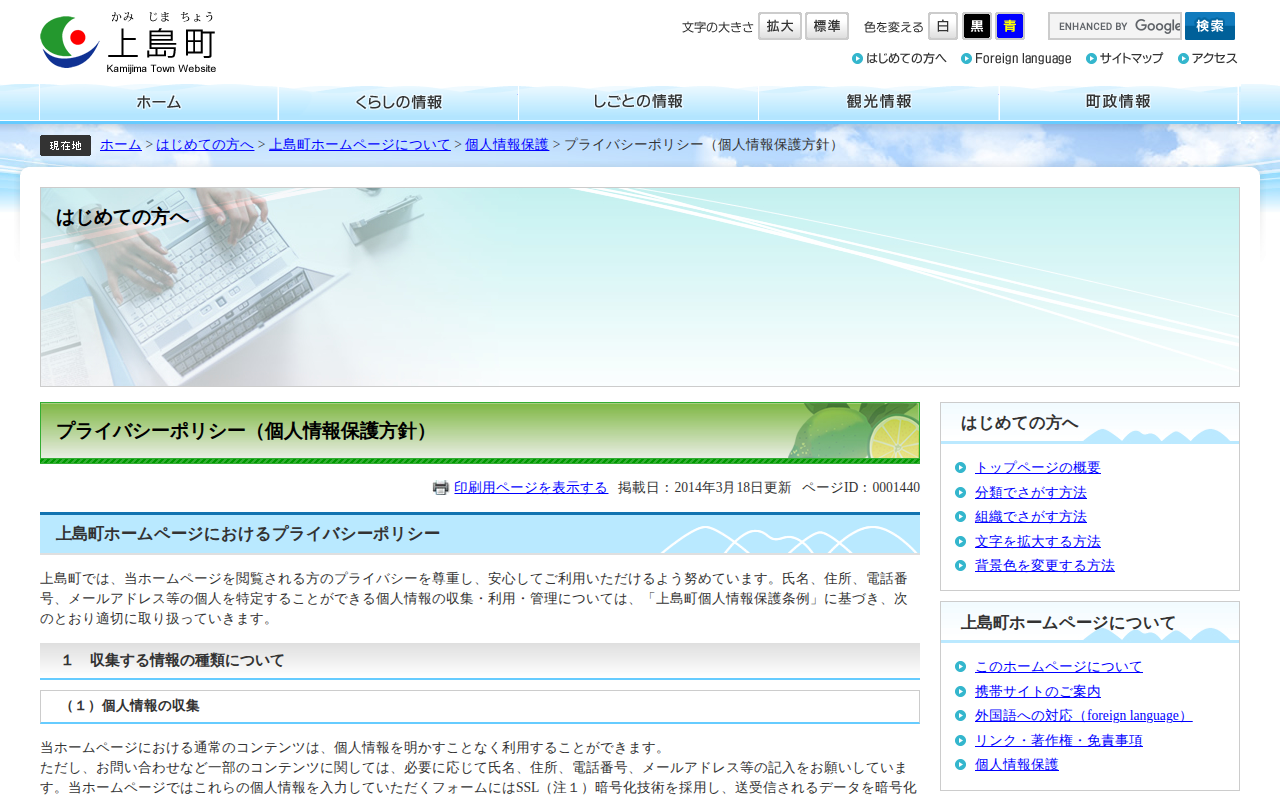Go to 個人情報保護 in the breadcrumb
The width and height of the screenshot is (1280, 800).
[507, 145]
